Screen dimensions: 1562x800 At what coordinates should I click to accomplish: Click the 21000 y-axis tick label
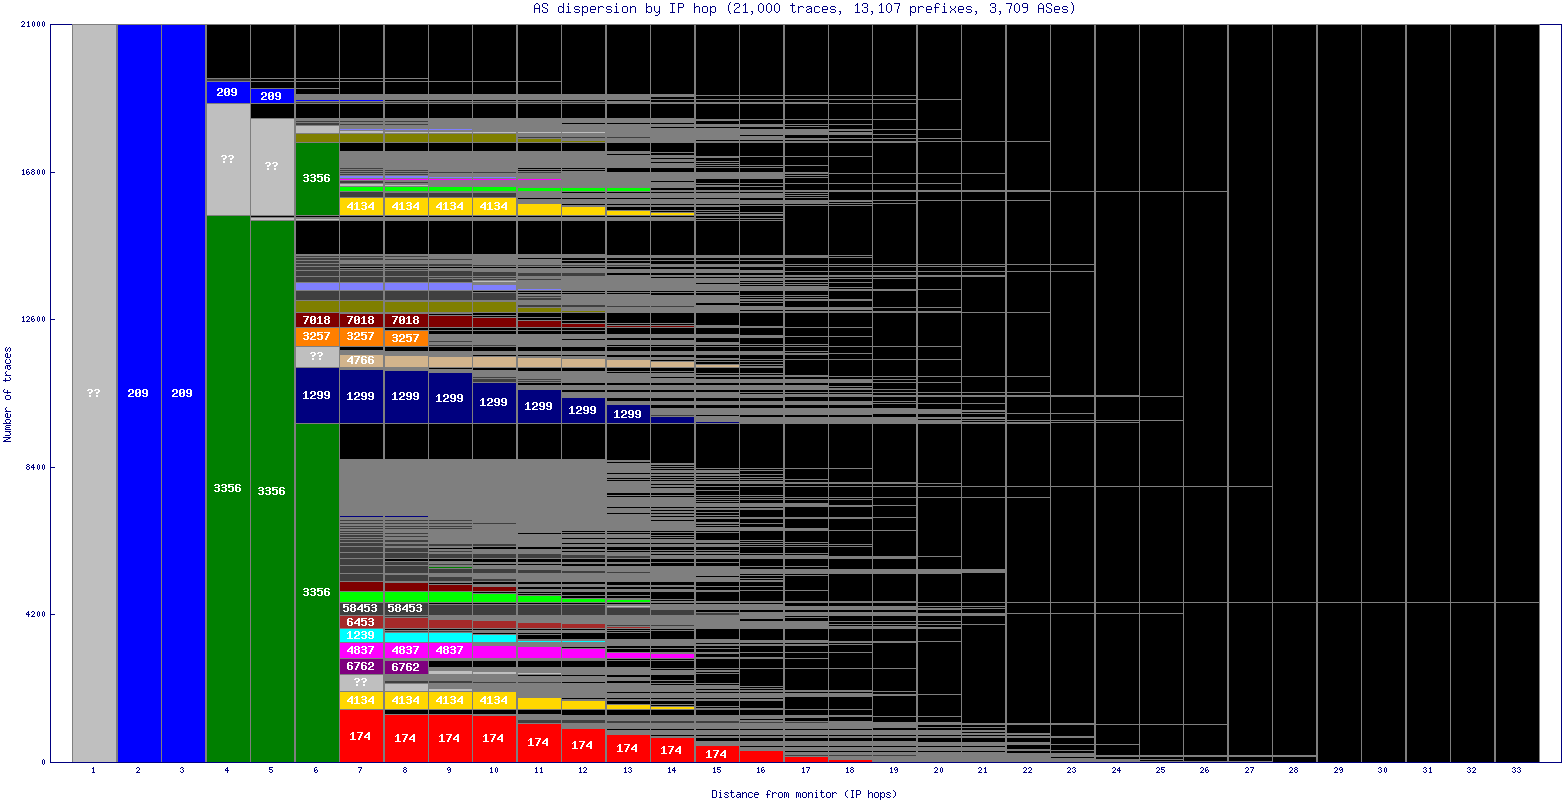point(33,25)
